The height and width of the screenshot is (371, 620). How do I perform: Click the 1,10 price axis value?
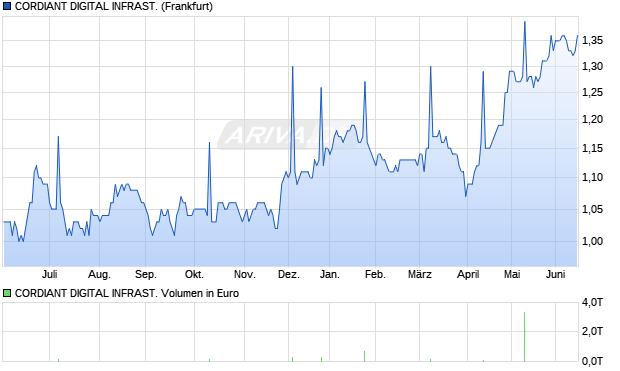tap(592, 177)
